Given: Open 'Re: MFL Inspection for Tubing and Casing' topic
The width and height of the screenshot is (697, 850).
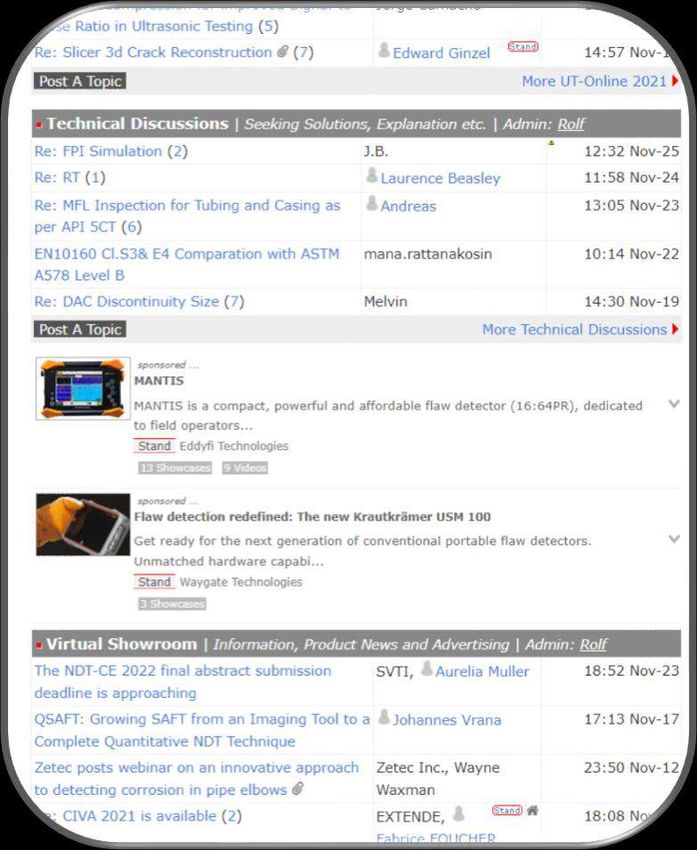Looking at the screenshot, I should pyautogui.click(x=187, y=216).
